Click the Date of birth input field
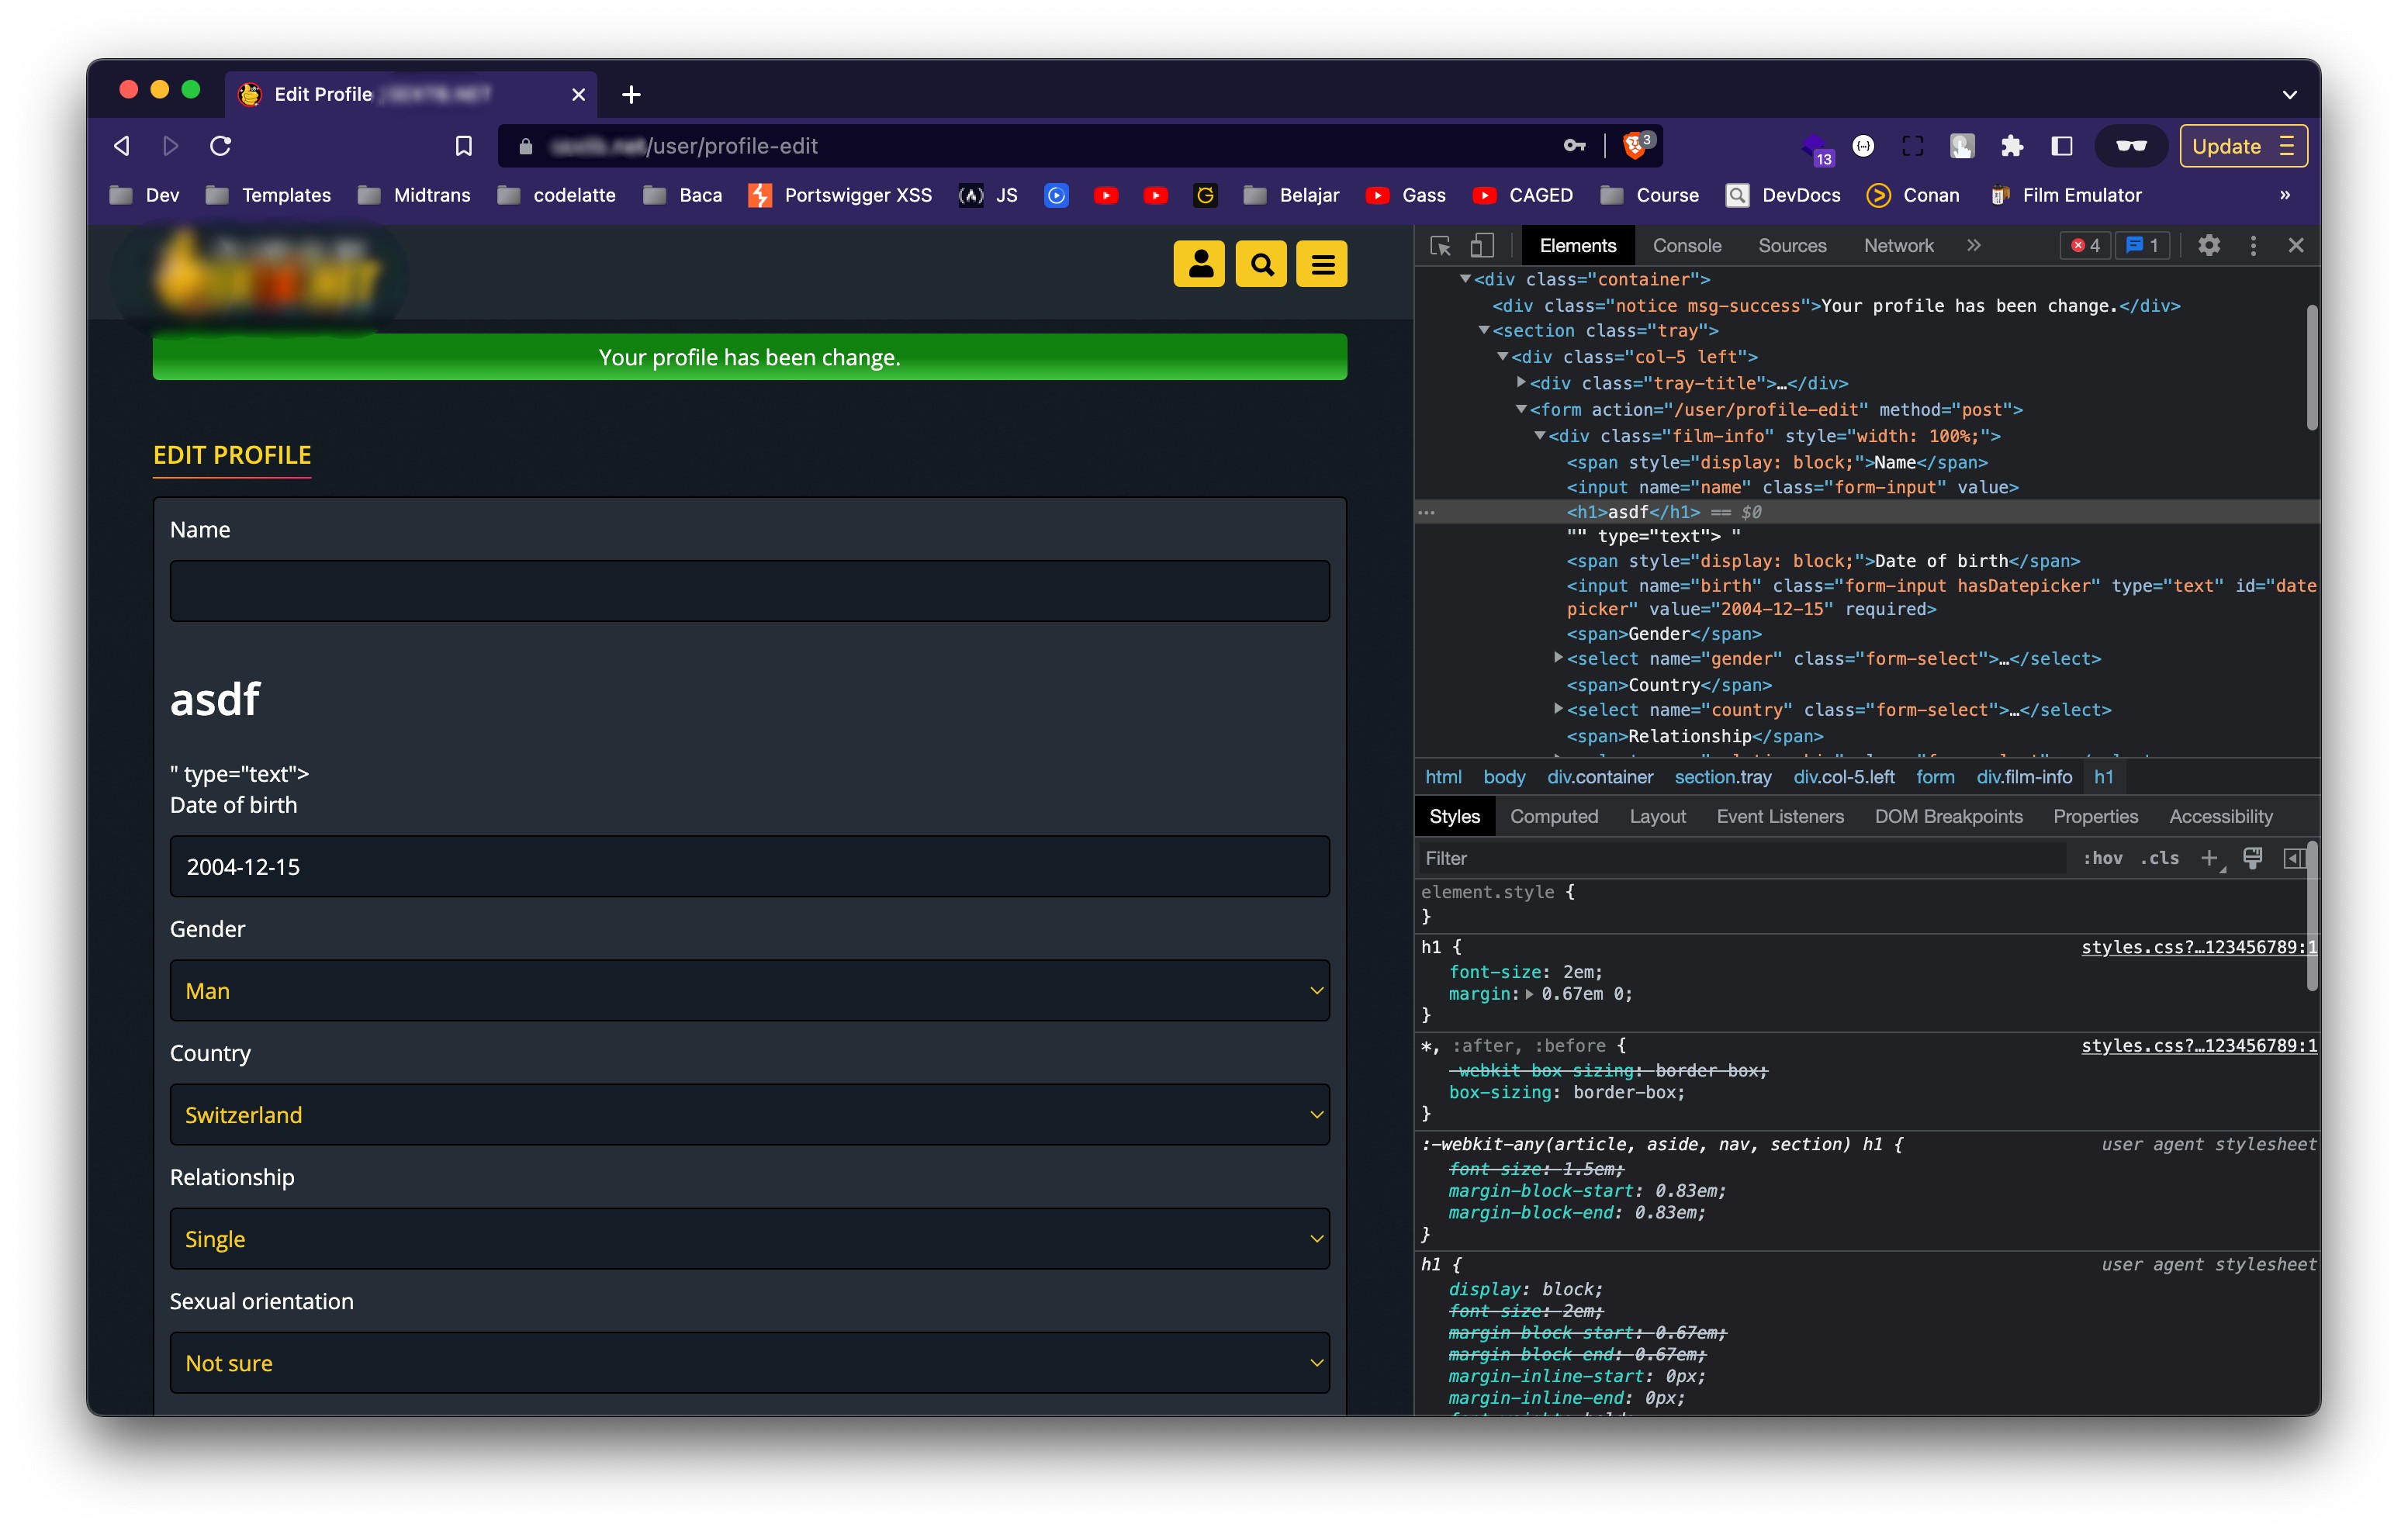Viewport: 2408px width, 1531px height. coord(749,866)
